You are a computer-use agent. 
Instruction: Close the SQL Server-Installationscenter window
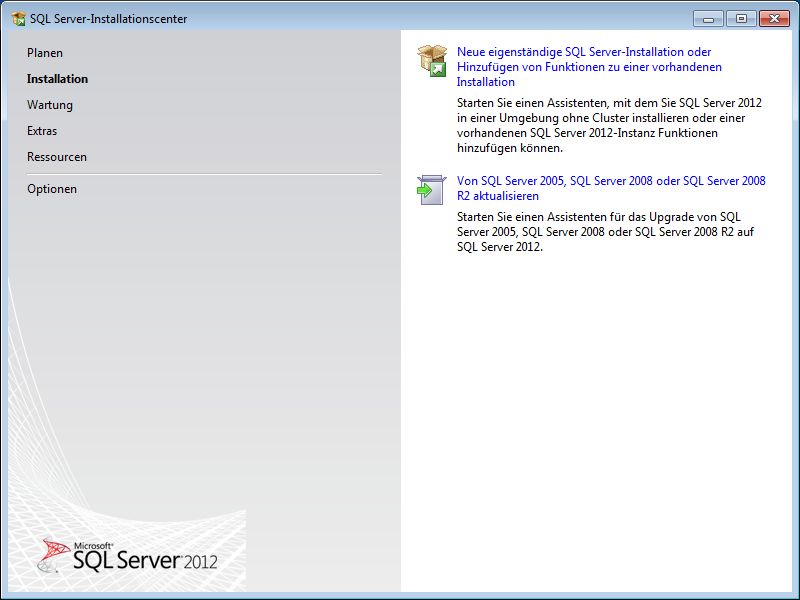[774, 19]
